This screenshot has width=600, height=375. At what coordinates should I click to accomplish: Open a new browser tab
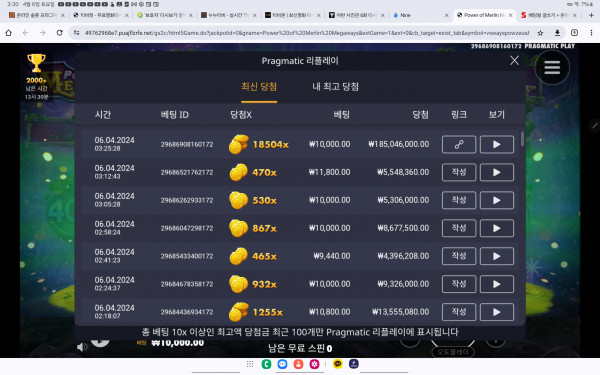click(x=591, y=15)
